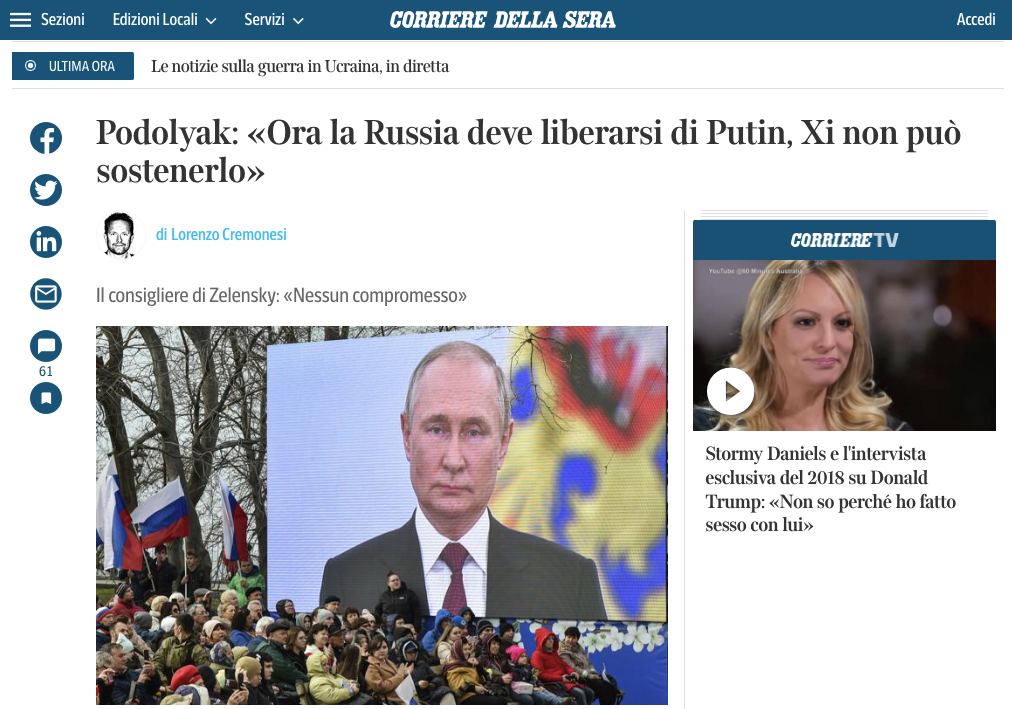
Task: Save article with bookmark icon
Action: [46, 397]
